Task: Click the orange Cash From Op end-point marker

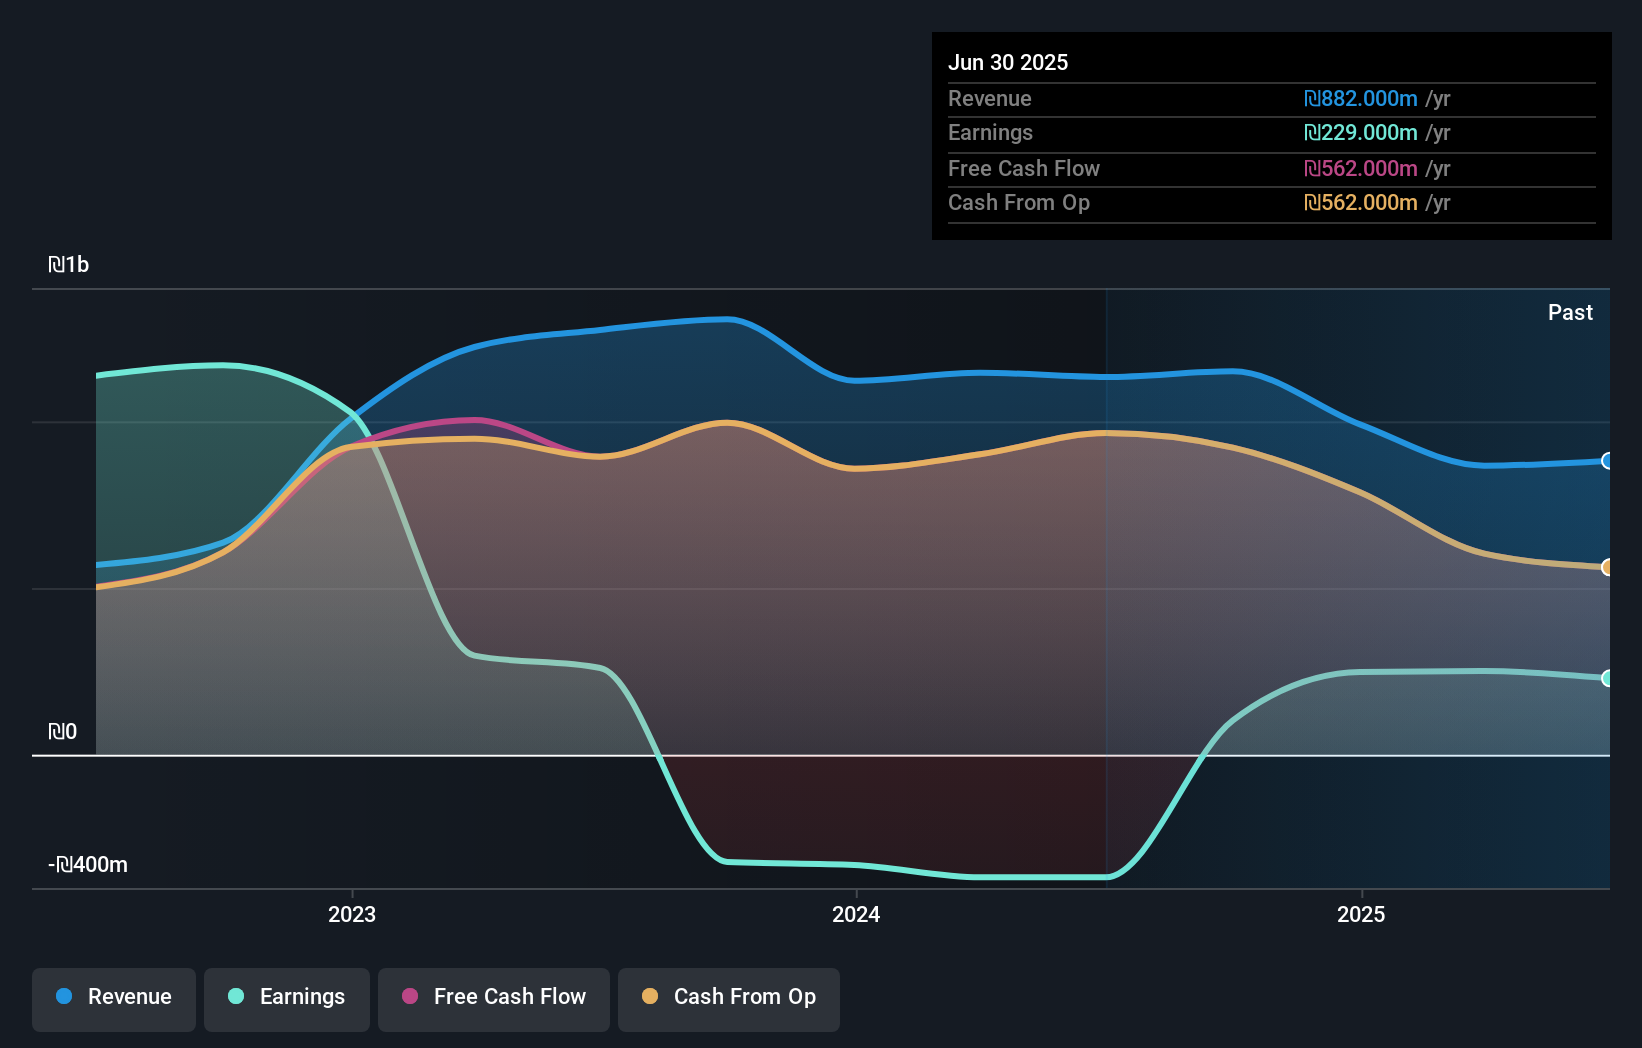Action: tap(1608, 567)
